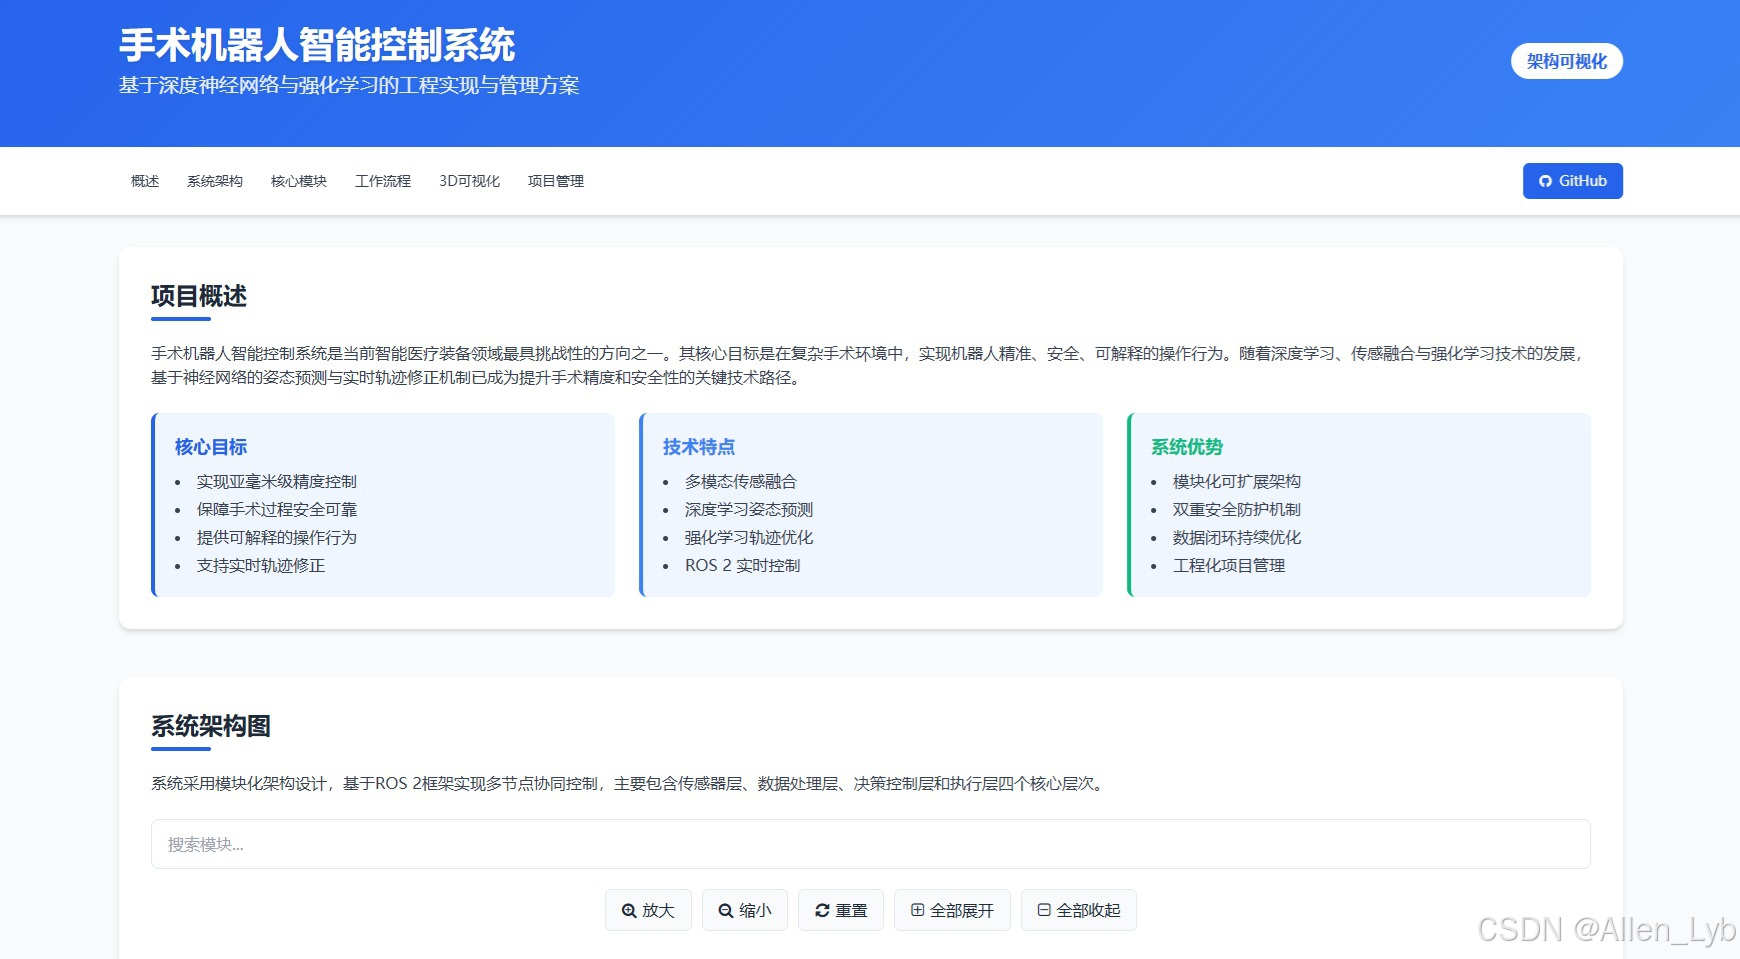Screen dimensions: 1740x959
Task: Select the 缩小 zoom-out magnifier icon
Action: click(726, 910)
